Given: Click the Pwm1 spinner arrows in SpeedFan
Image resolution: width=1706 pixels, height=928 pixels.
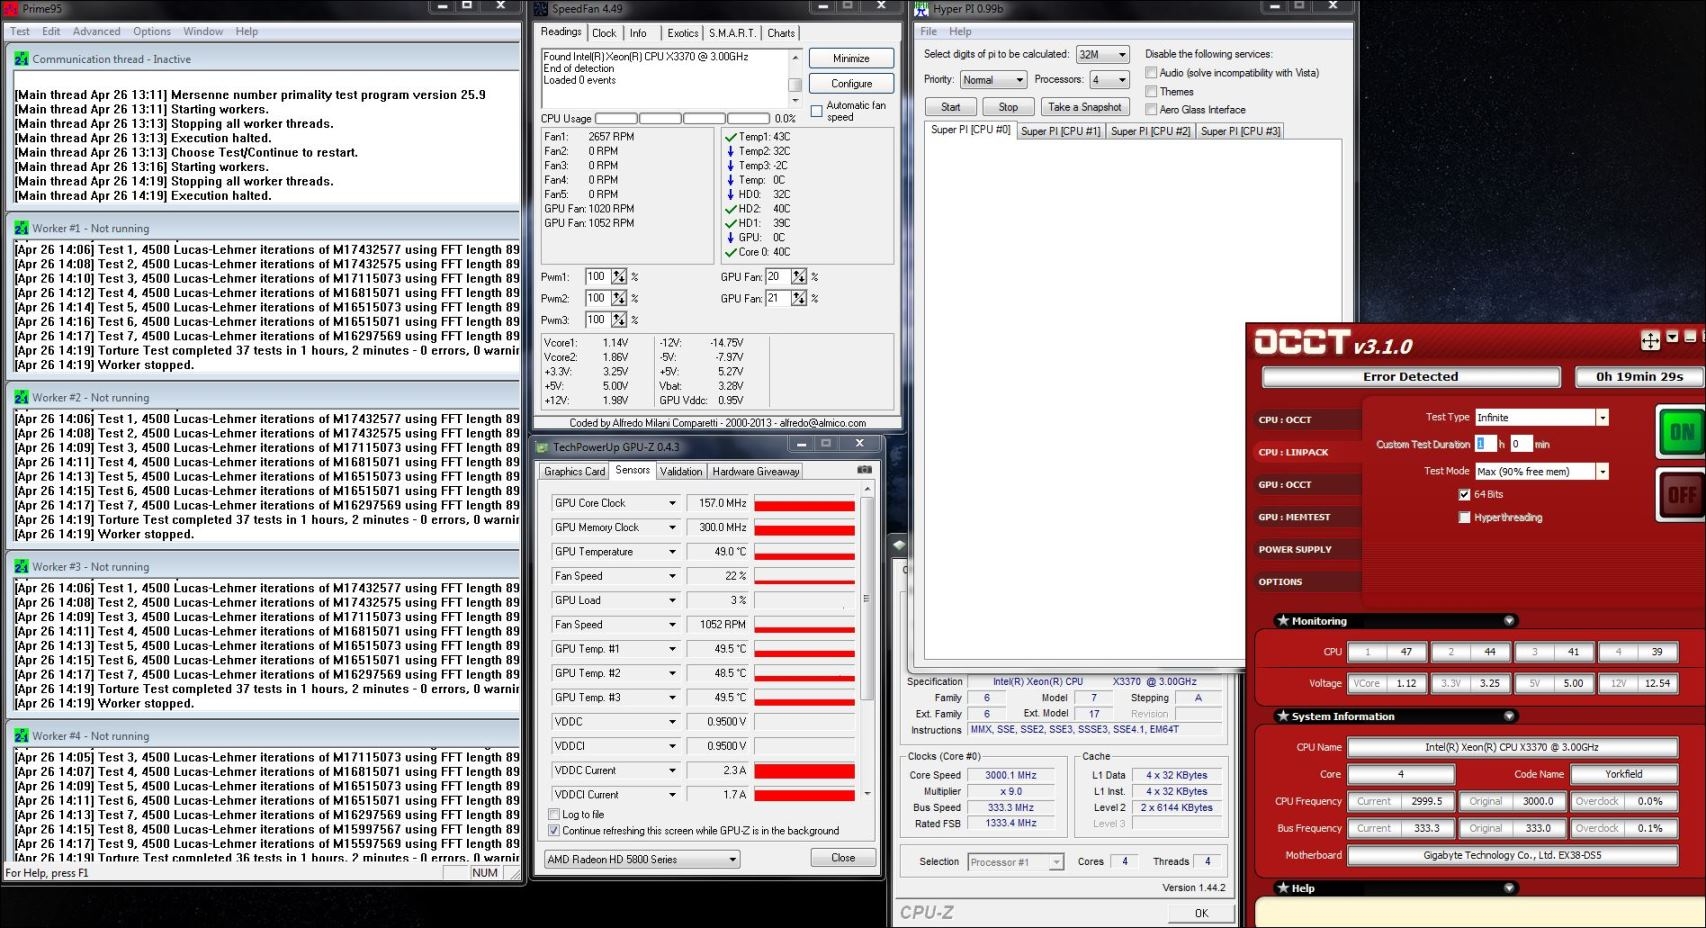Looking at the screenshot, I should pos(619,276).
